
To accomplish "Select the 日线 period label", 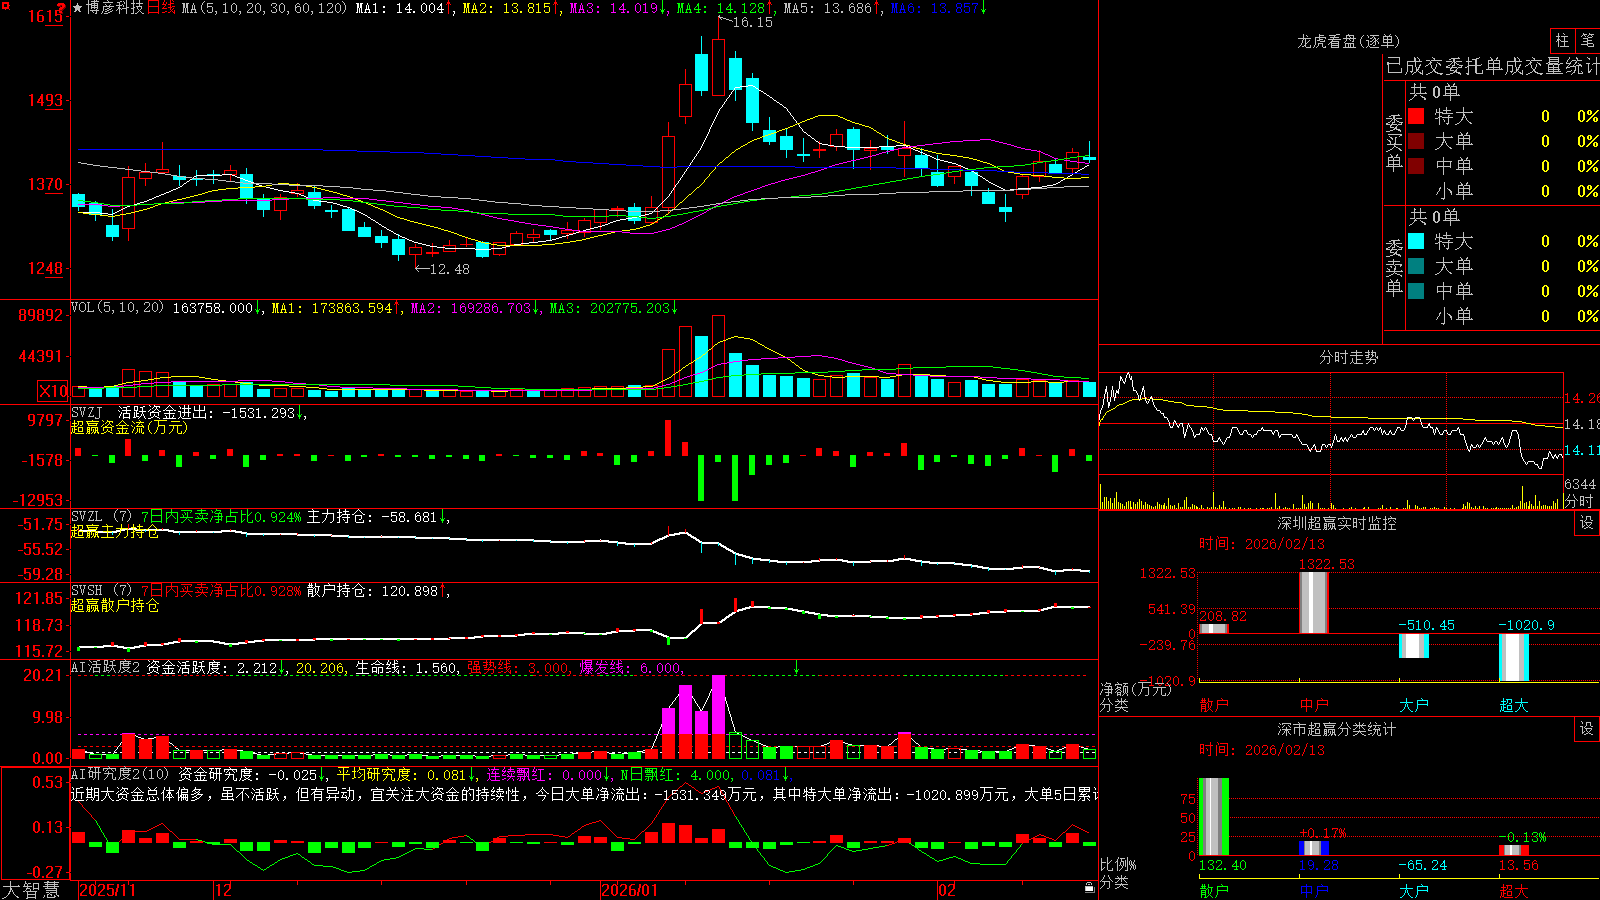I will click(x=161, y=8).
